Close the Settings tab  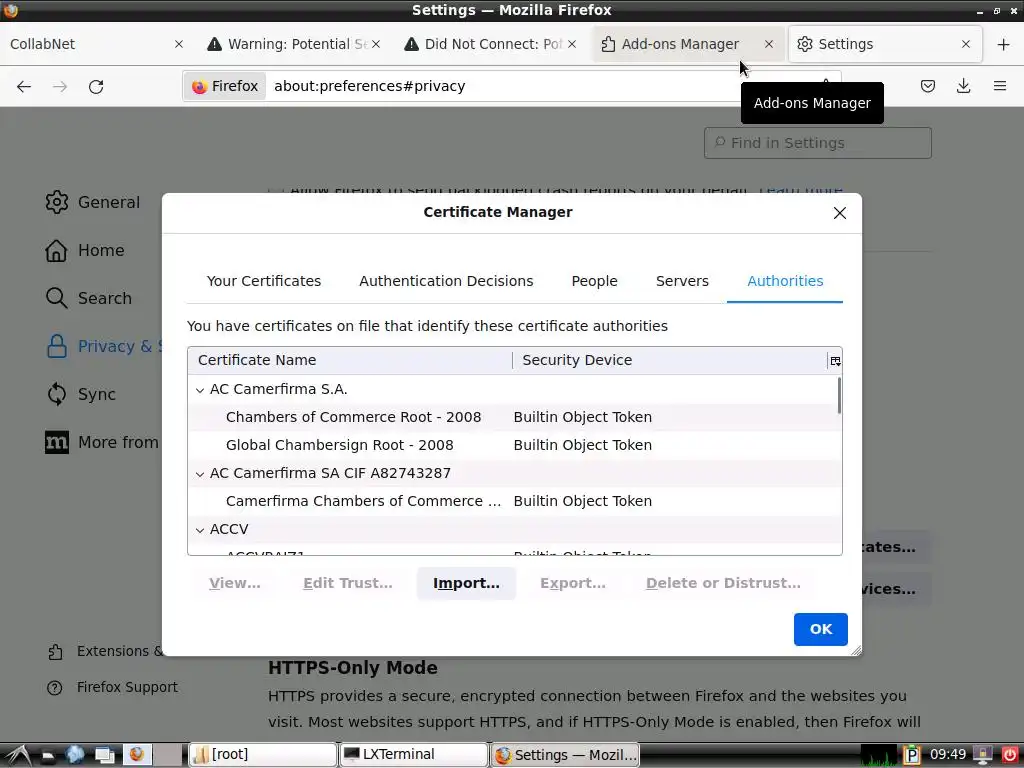966,44
